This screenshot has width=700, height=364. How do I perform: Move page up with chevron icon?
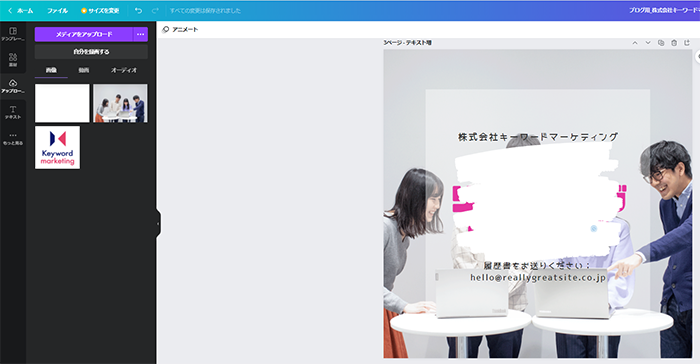click(x=635, y=43)
